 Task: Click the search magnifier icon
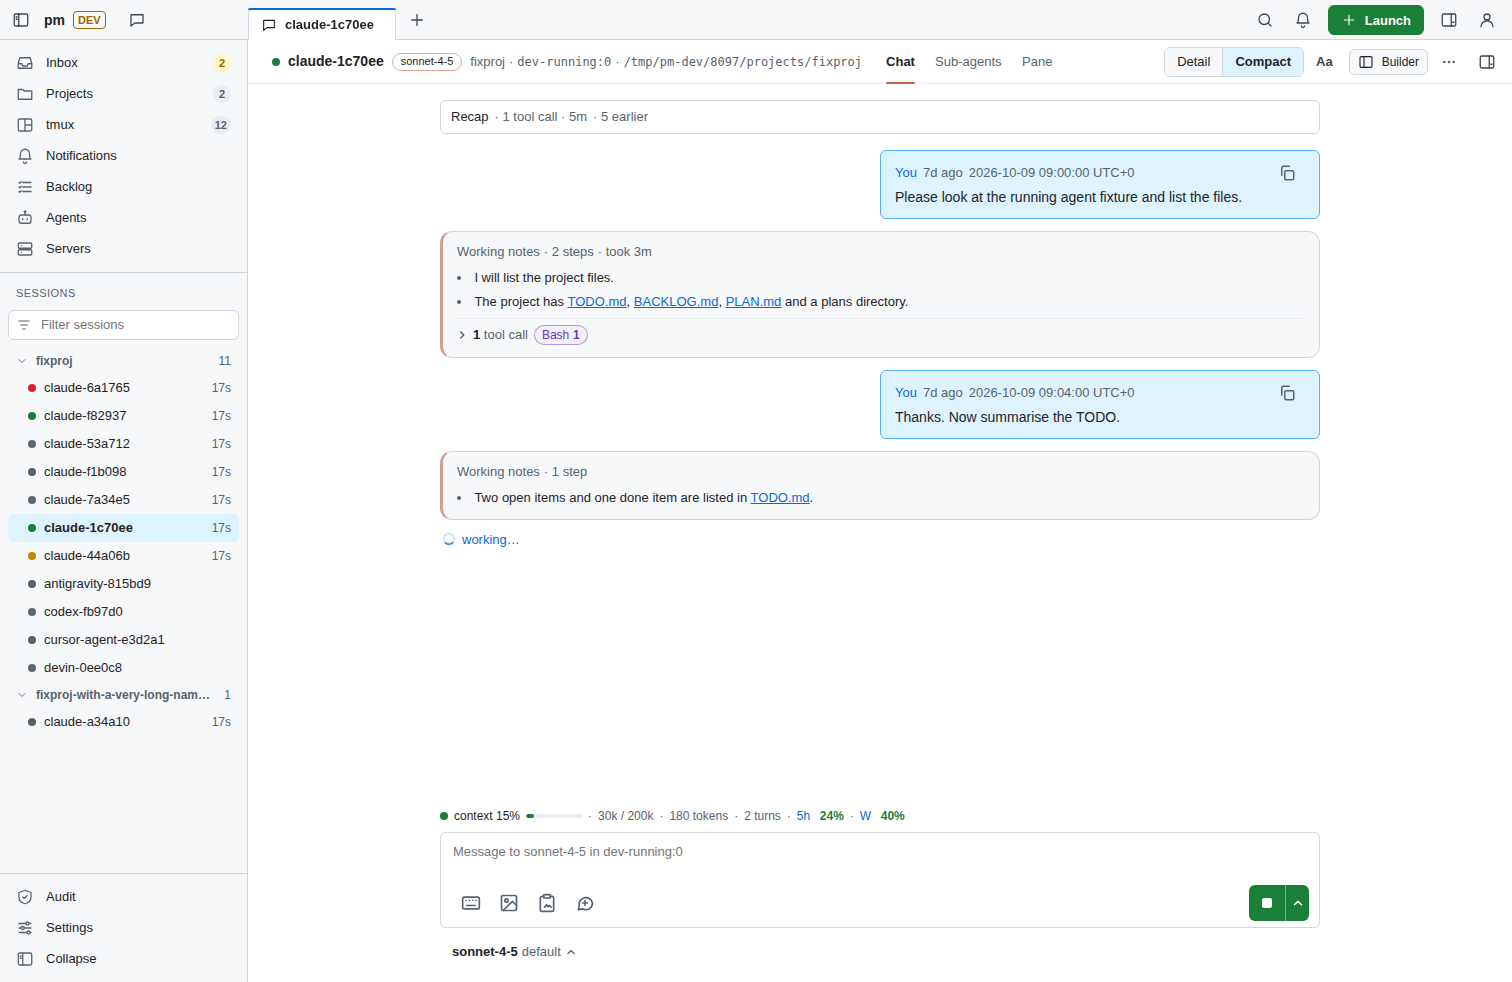(1265, 20)
